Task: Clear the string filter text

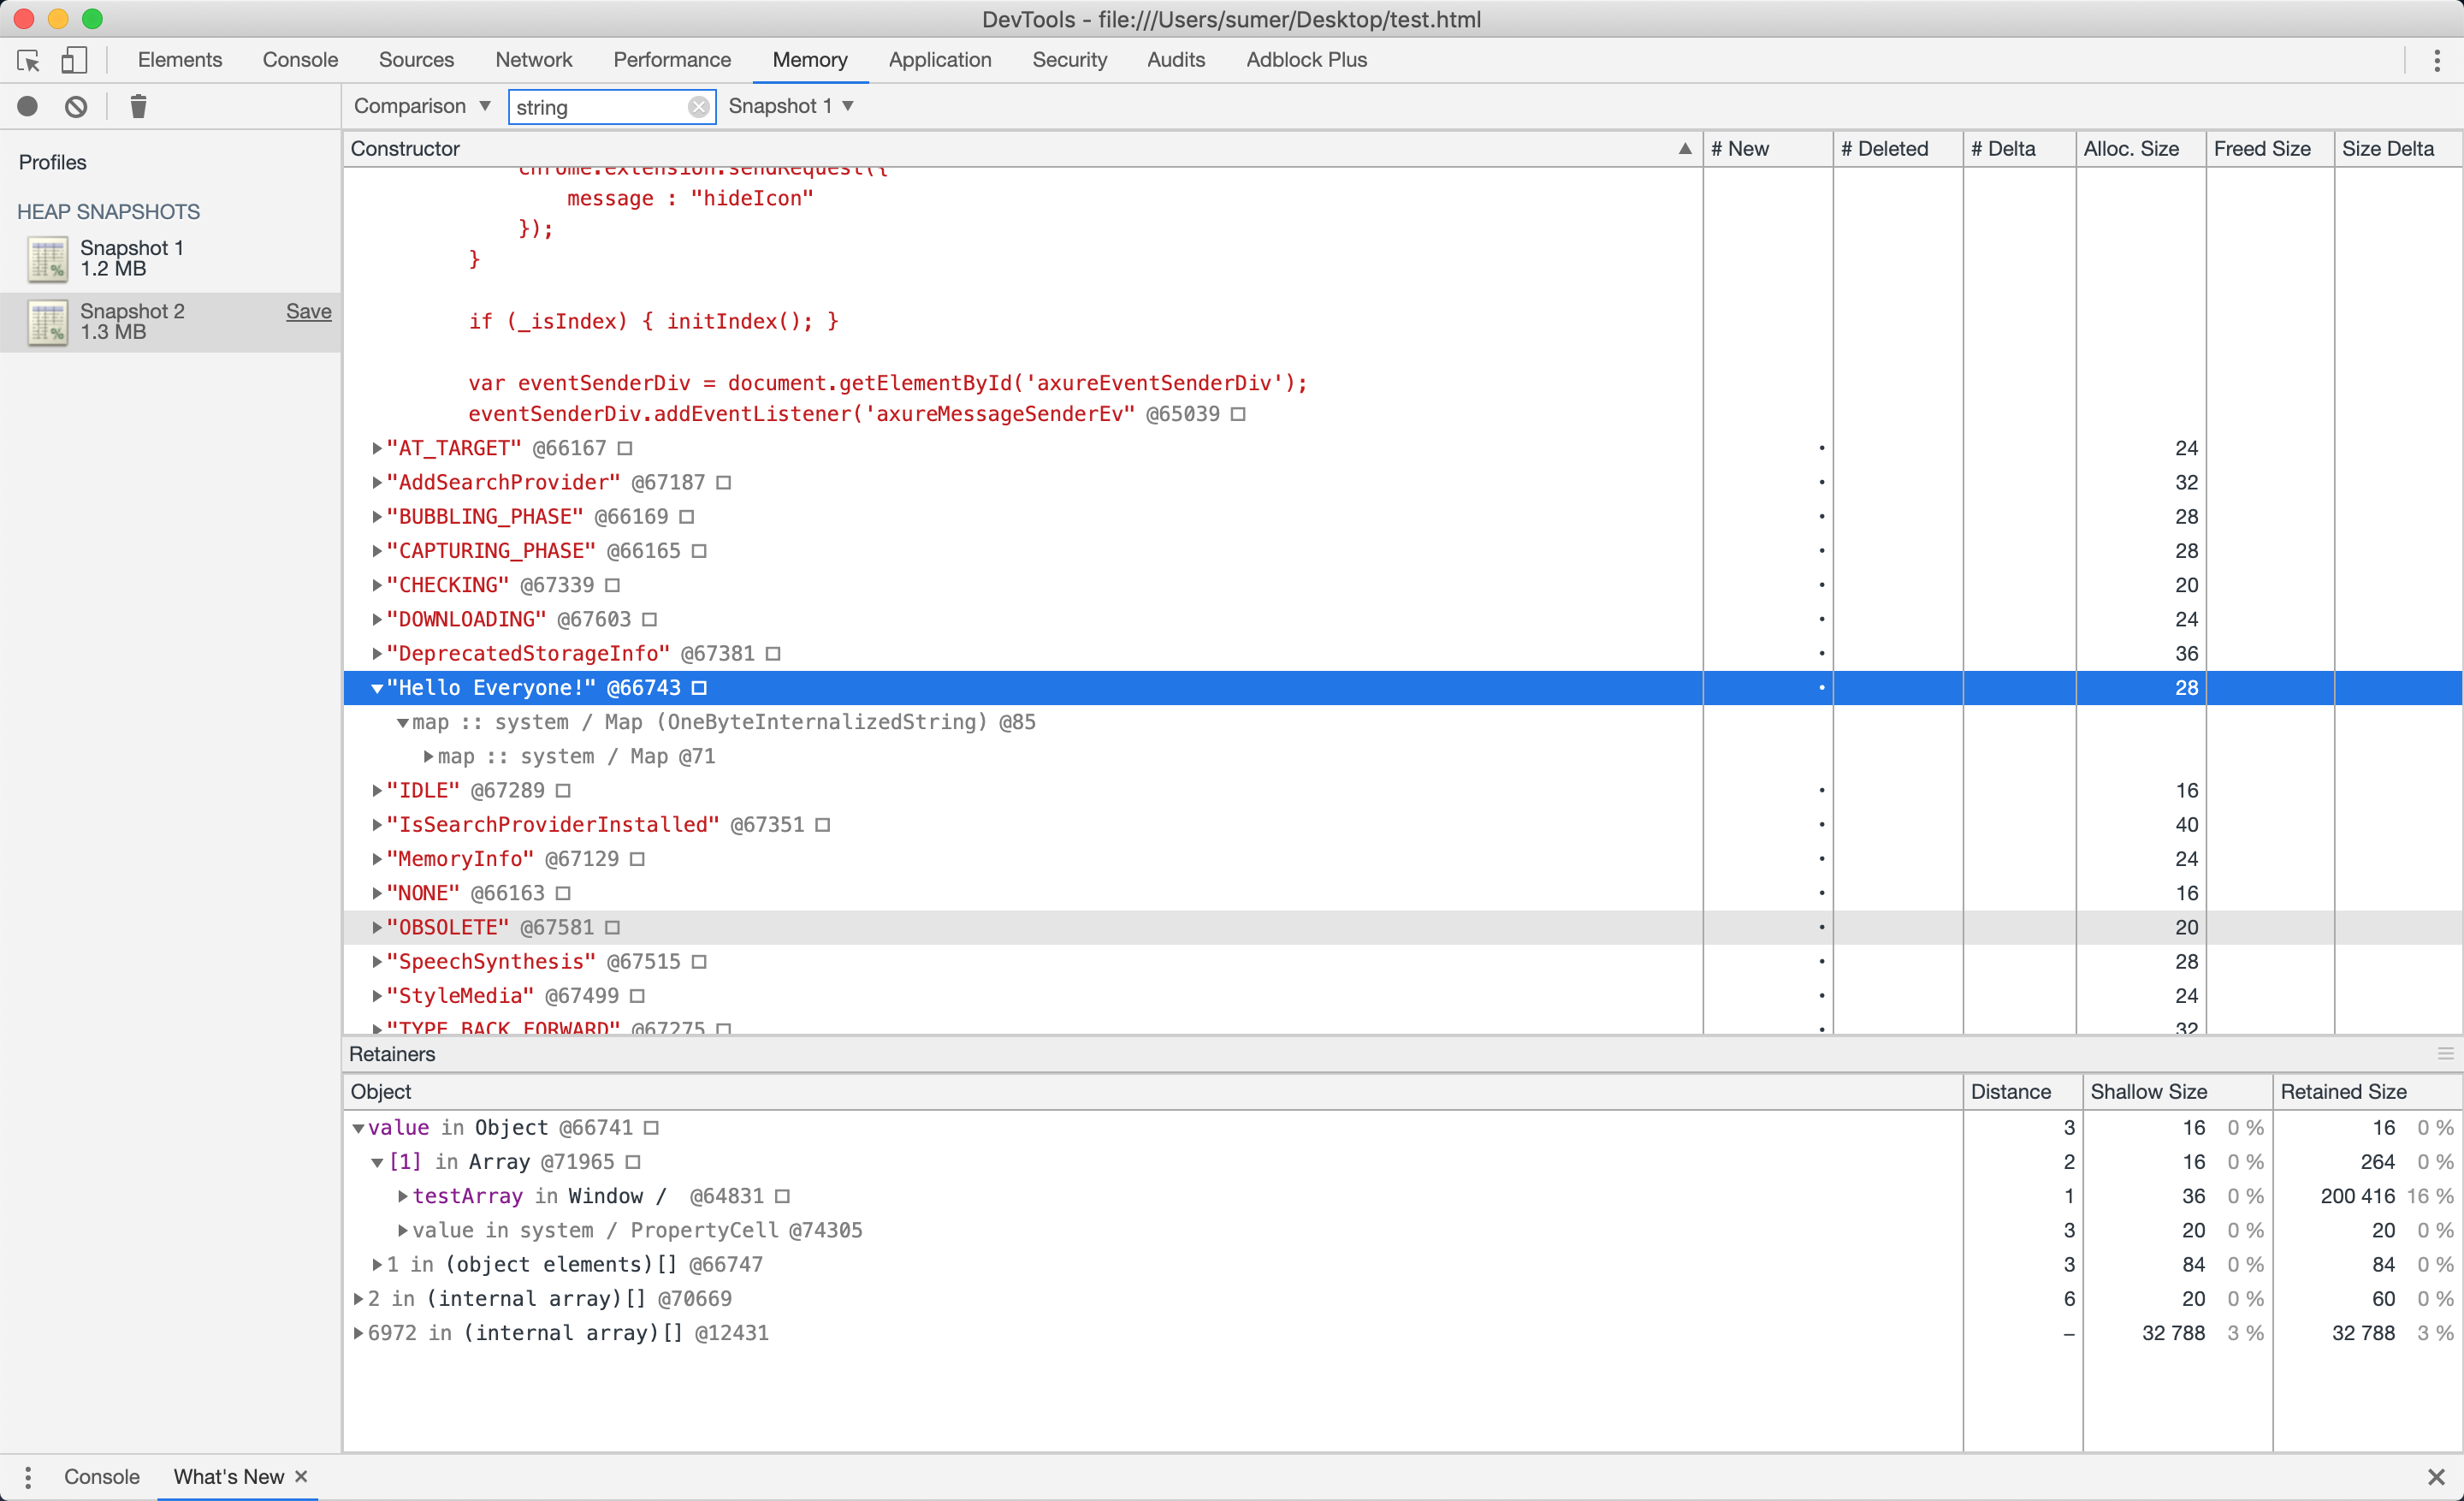Action: tap(698, 107)
